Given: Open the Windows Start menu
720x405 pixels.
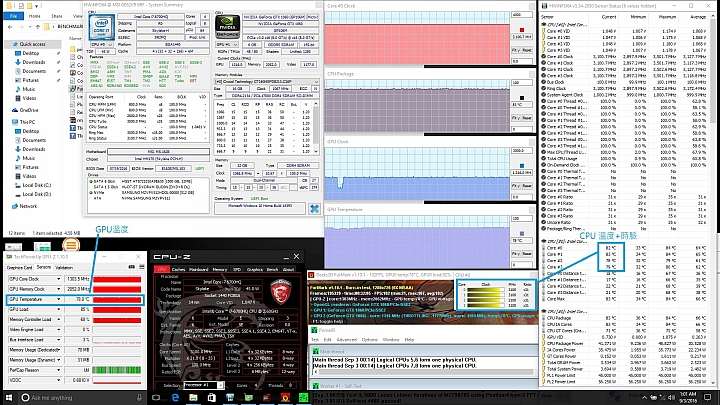Looking at the screenshot, I should click(9, 398).
